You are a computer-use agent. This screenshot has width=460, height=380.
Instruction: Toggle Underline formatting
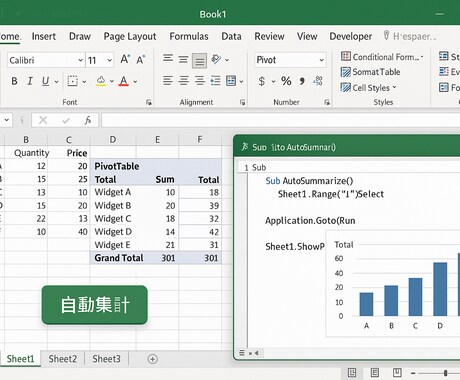click(x=46, y=81)
